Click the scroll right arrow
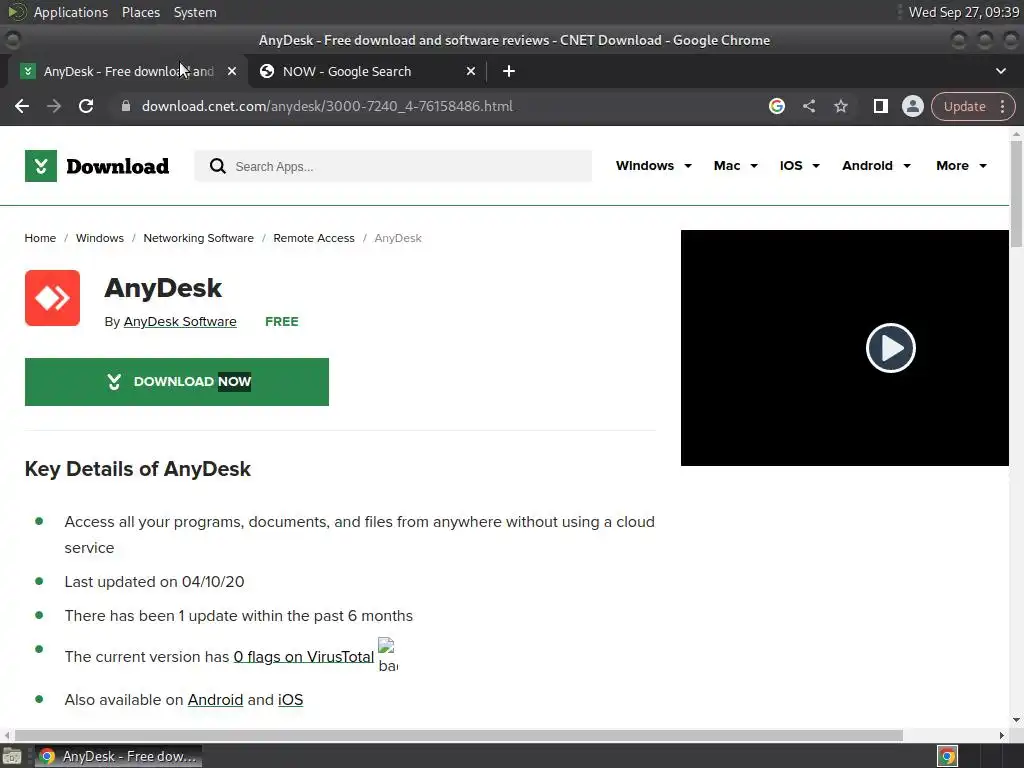 click(x=1002, y=735)
